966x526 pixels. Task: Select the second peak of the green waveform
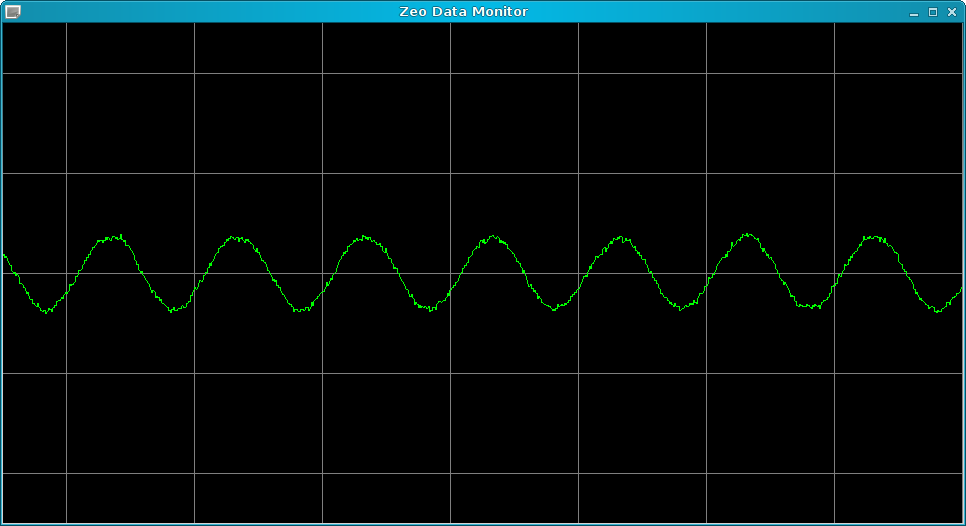(238, 238)
